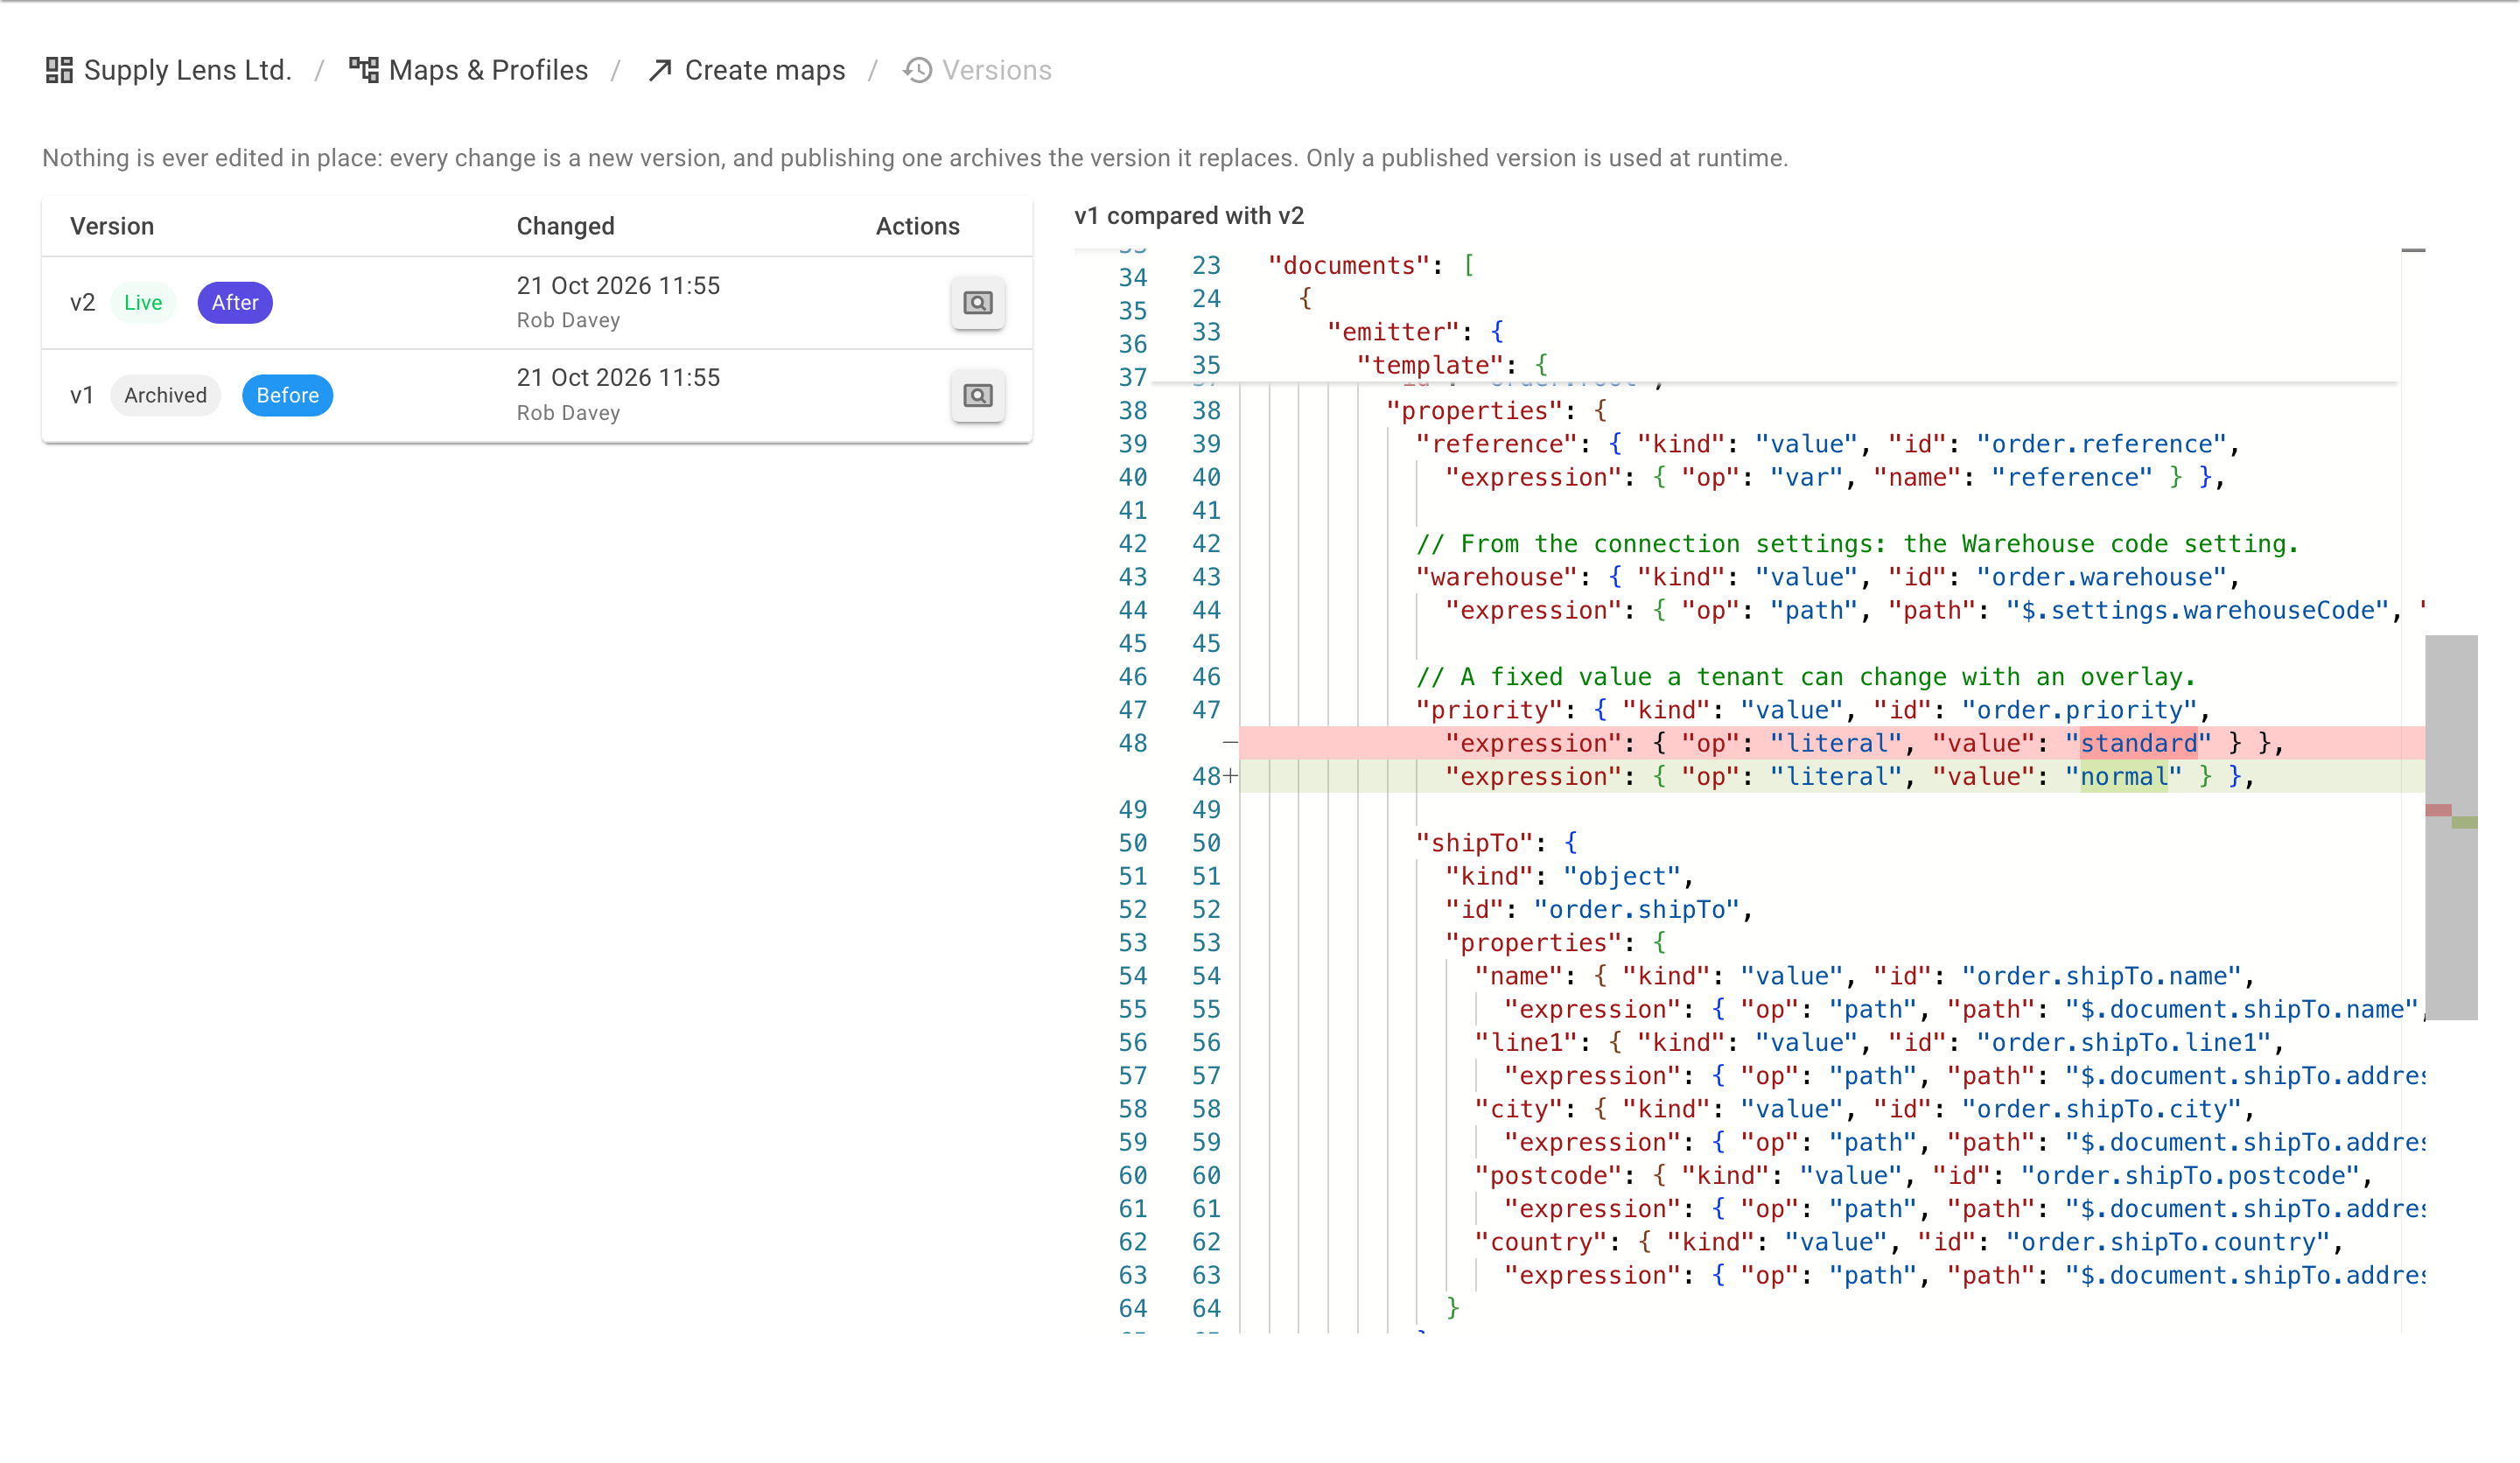The image size is (2520, 1463).
Task: Click the Archived badge on v1
Action: [x=165, y=396]
